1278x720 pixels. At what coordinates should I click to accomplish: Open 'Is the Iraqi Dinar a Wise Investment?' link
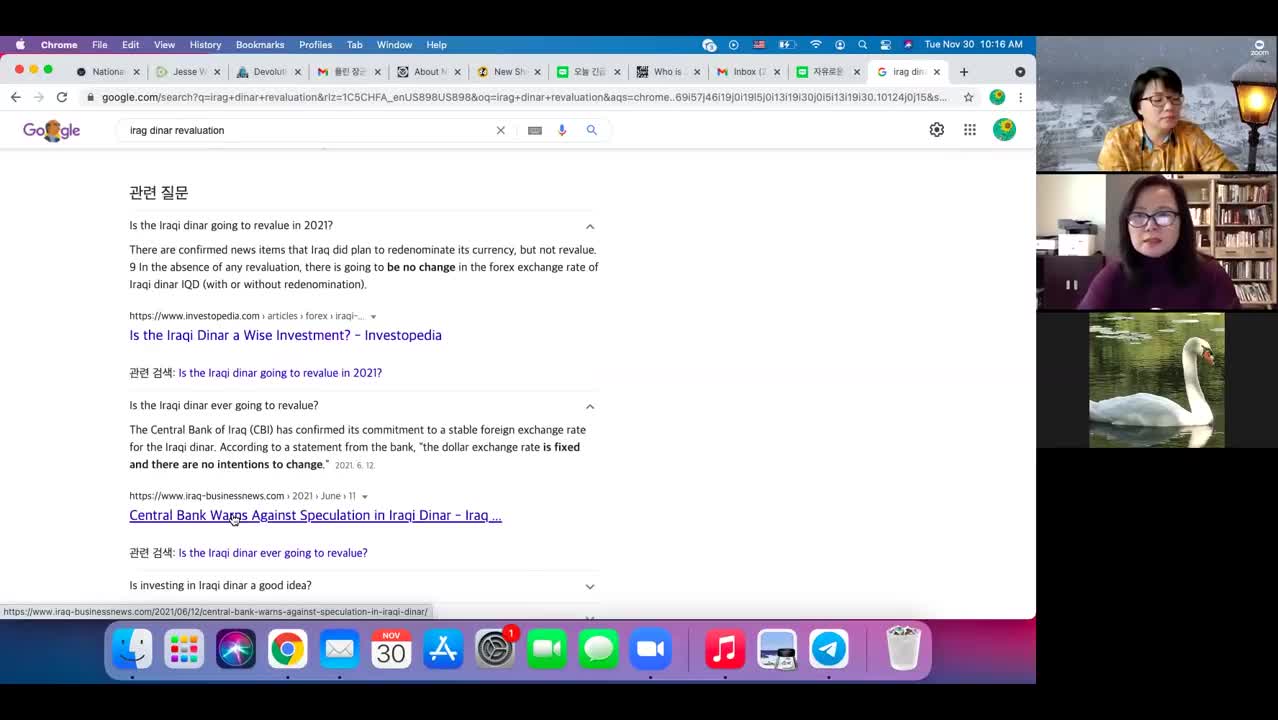(x=285, y=336)
